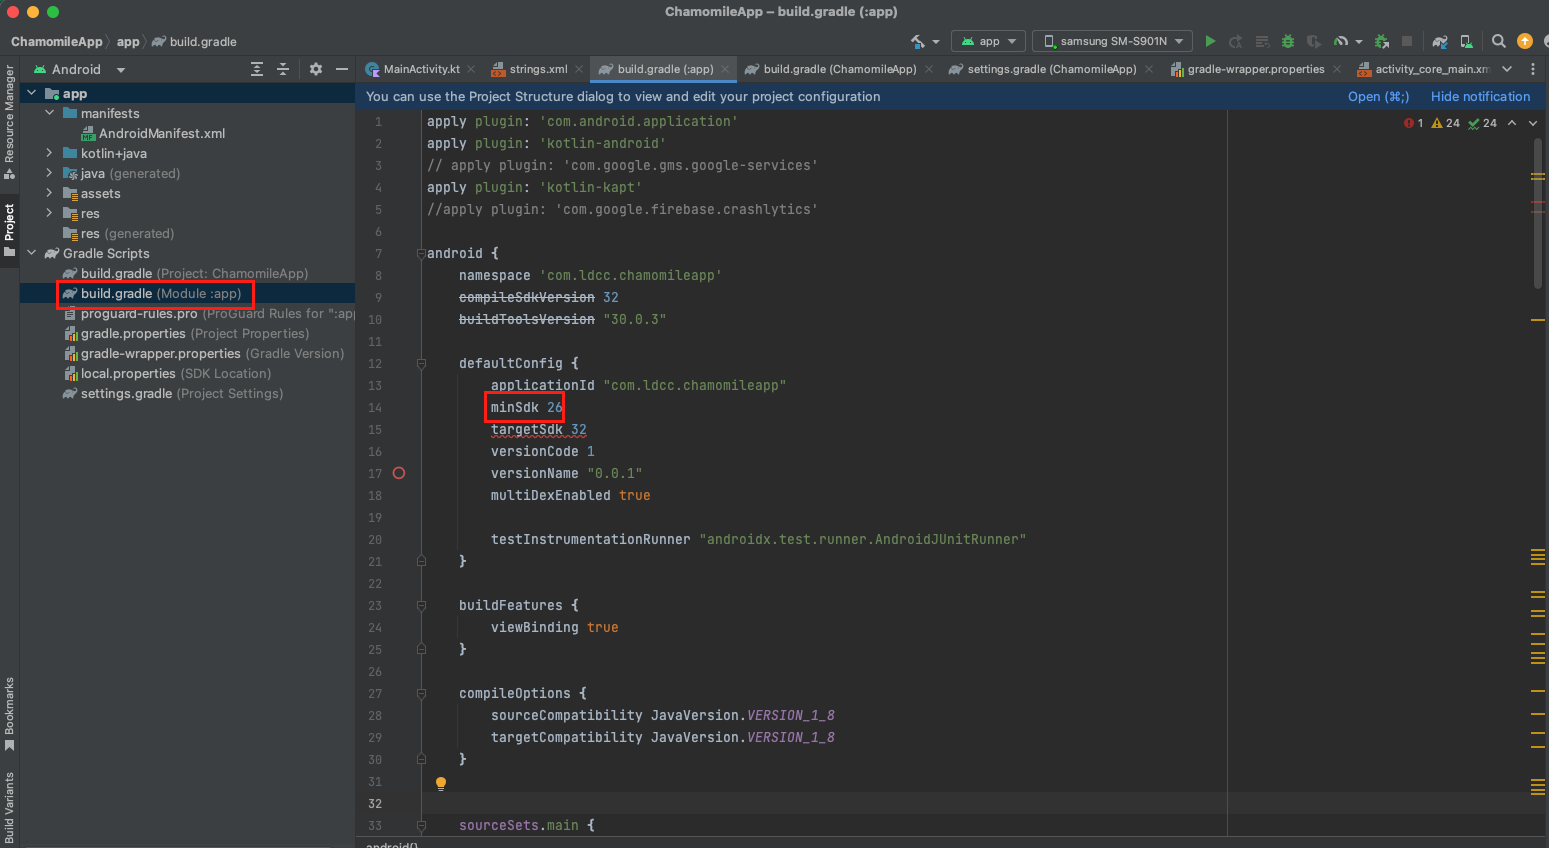The height and width of the screenshot is (848, 1549).
Task: Sync project with Gradle files icon
Action: pos(1440,41)
